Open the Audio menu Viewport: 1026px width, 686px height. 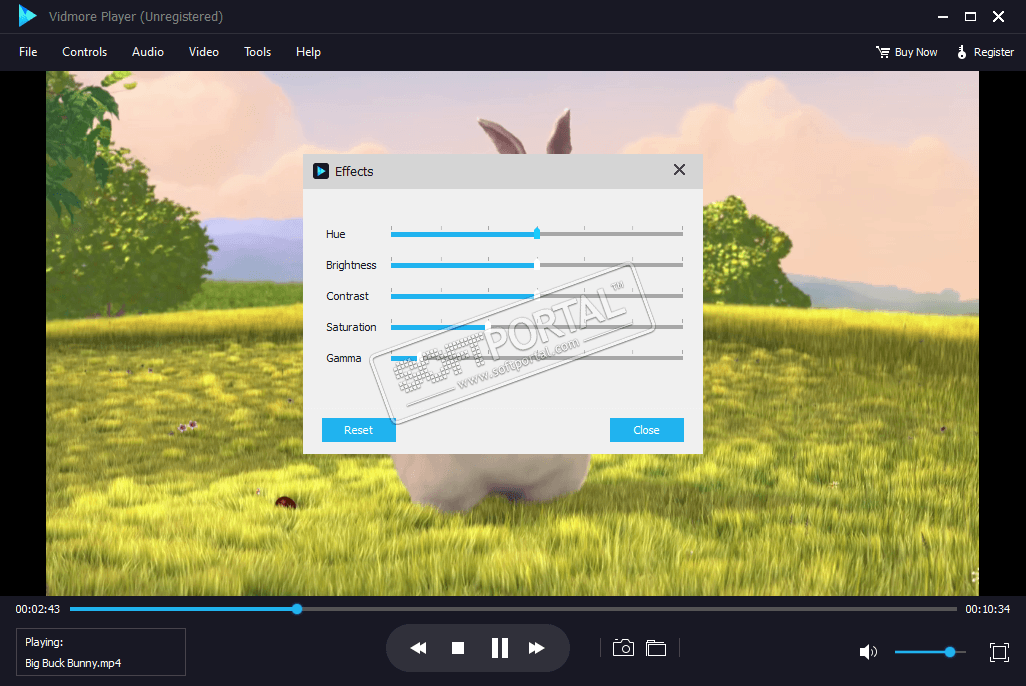(x=148, y=52)
